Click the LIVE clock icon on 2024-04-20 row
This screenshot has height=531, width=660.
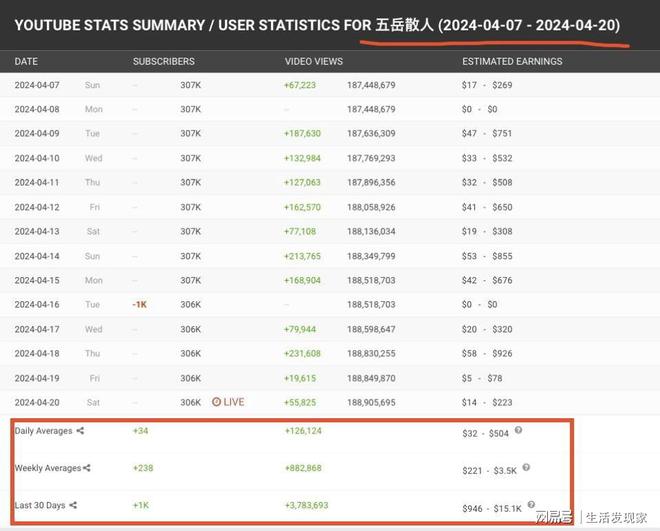point(216,401)
